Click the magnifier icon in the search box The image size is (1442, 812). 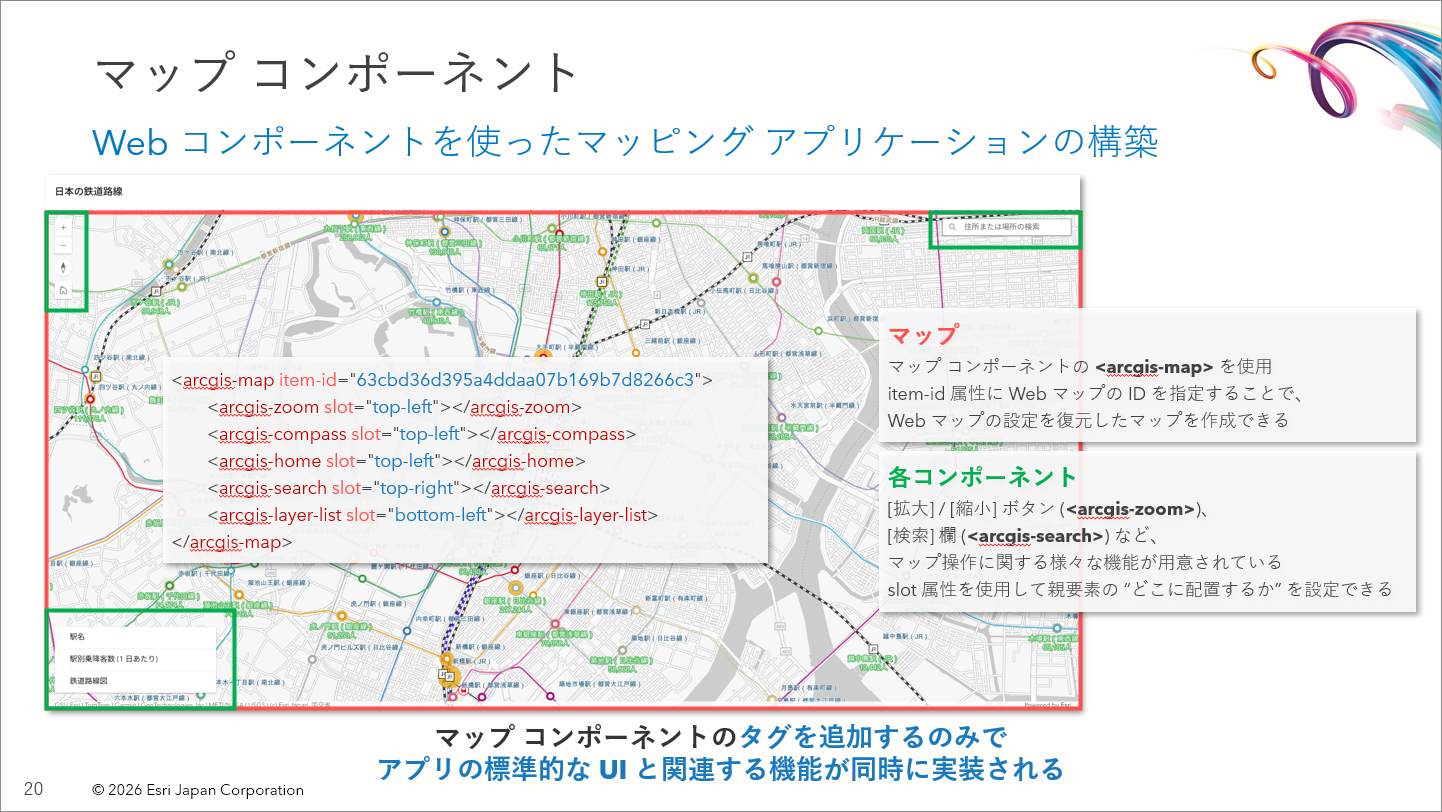953,227
